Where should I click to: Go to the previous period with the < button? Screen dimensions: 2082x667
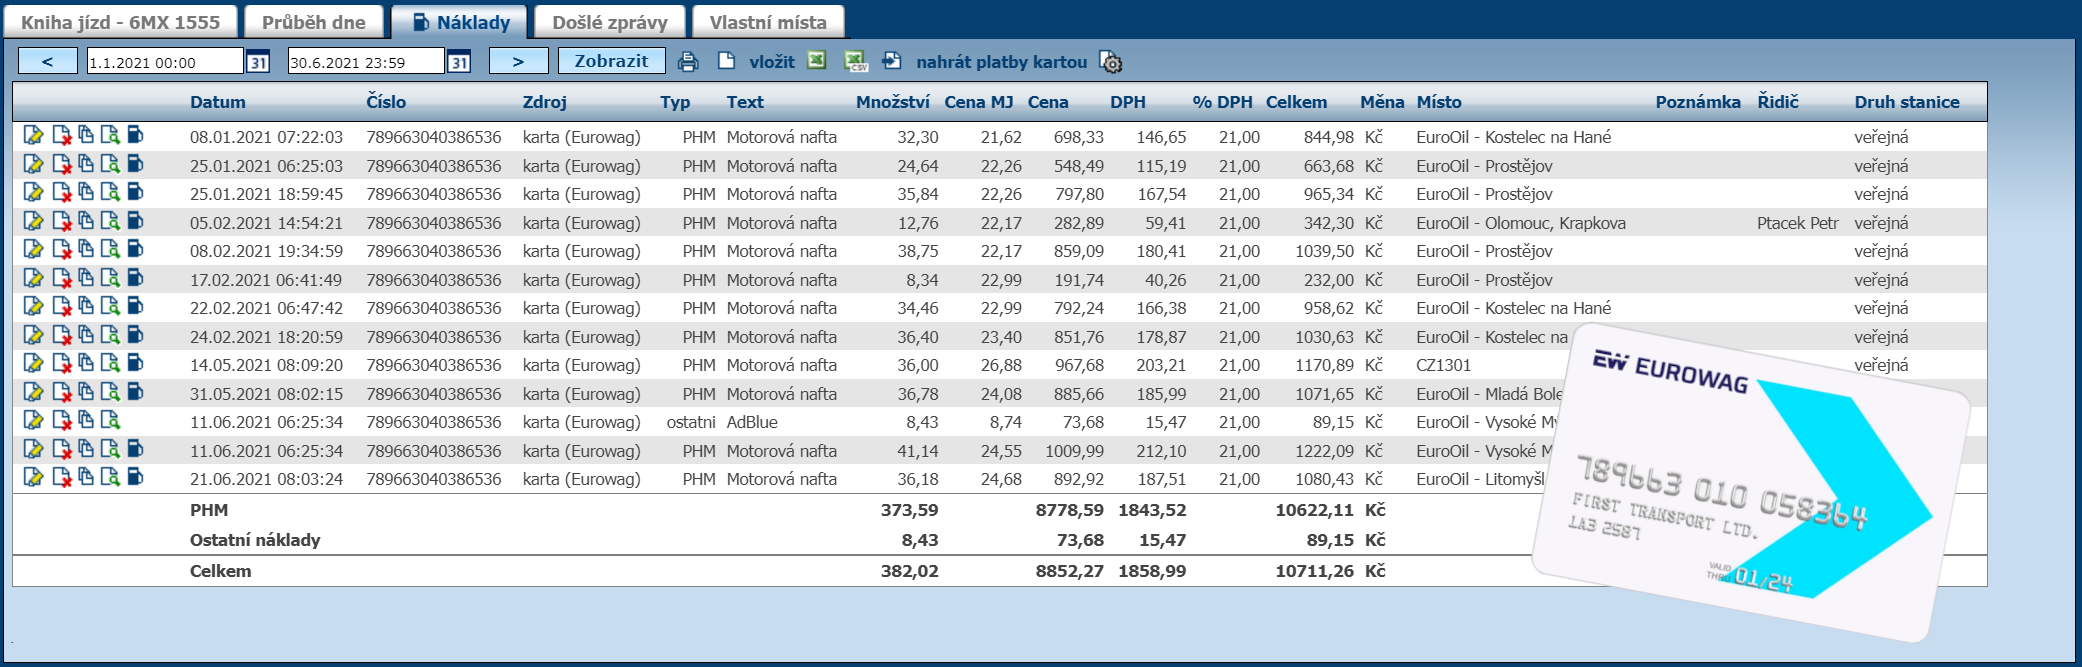coord(47,61)
